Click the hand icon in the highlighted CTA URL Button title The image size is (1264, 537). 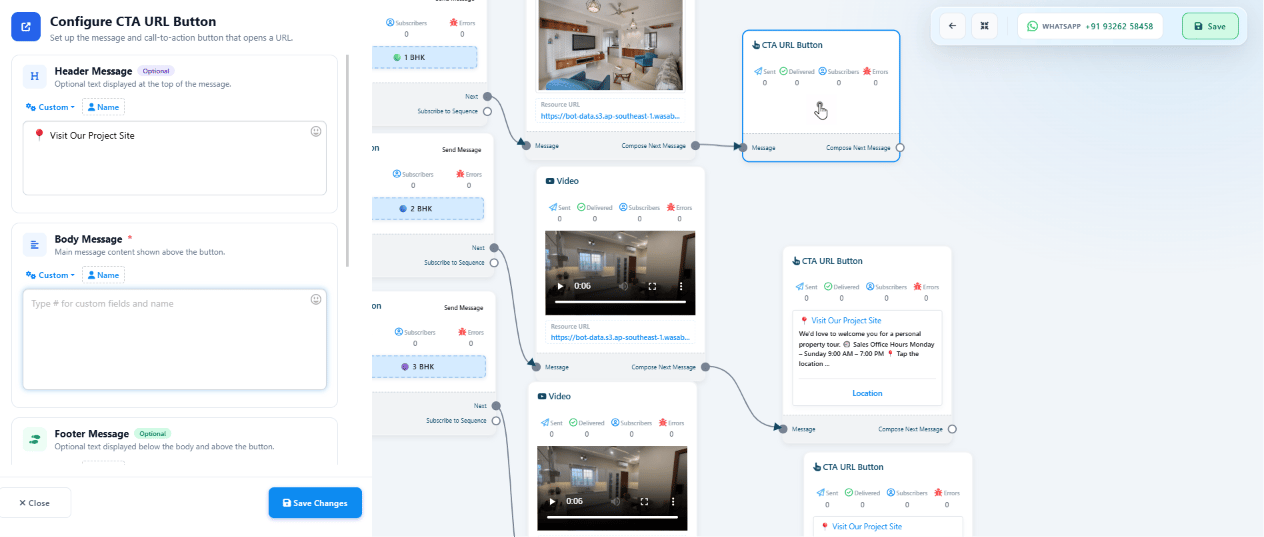tap(756, 45)
